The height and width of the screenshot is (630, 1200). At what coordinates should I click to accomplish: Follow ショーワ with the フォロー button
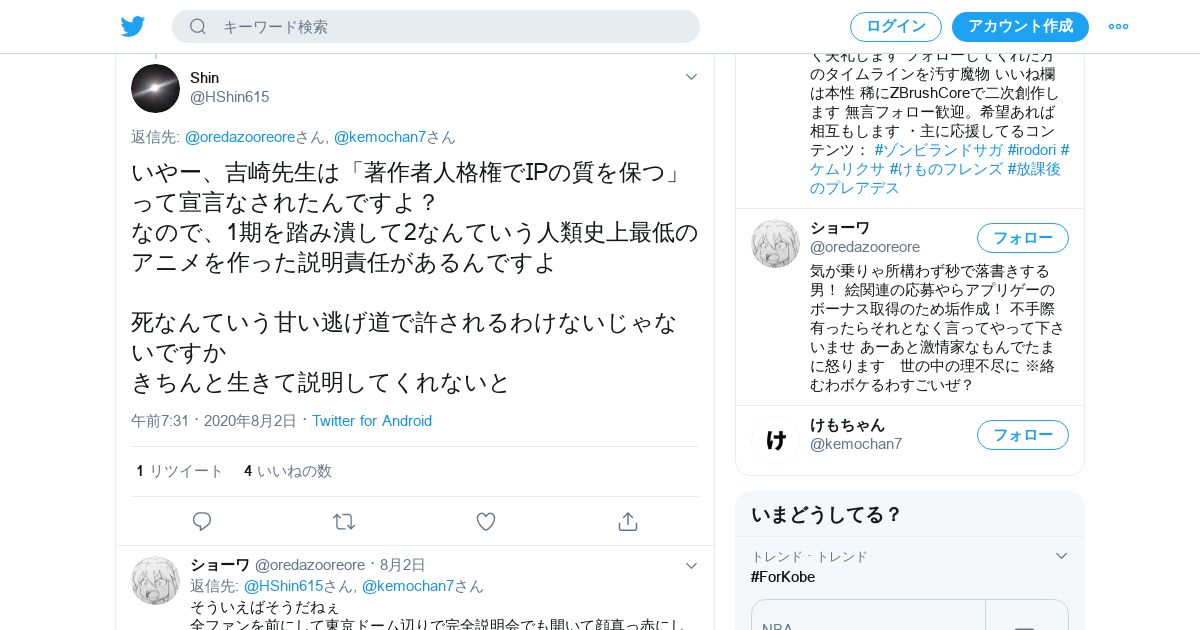pyautogui.click(x=1023, y=238)
